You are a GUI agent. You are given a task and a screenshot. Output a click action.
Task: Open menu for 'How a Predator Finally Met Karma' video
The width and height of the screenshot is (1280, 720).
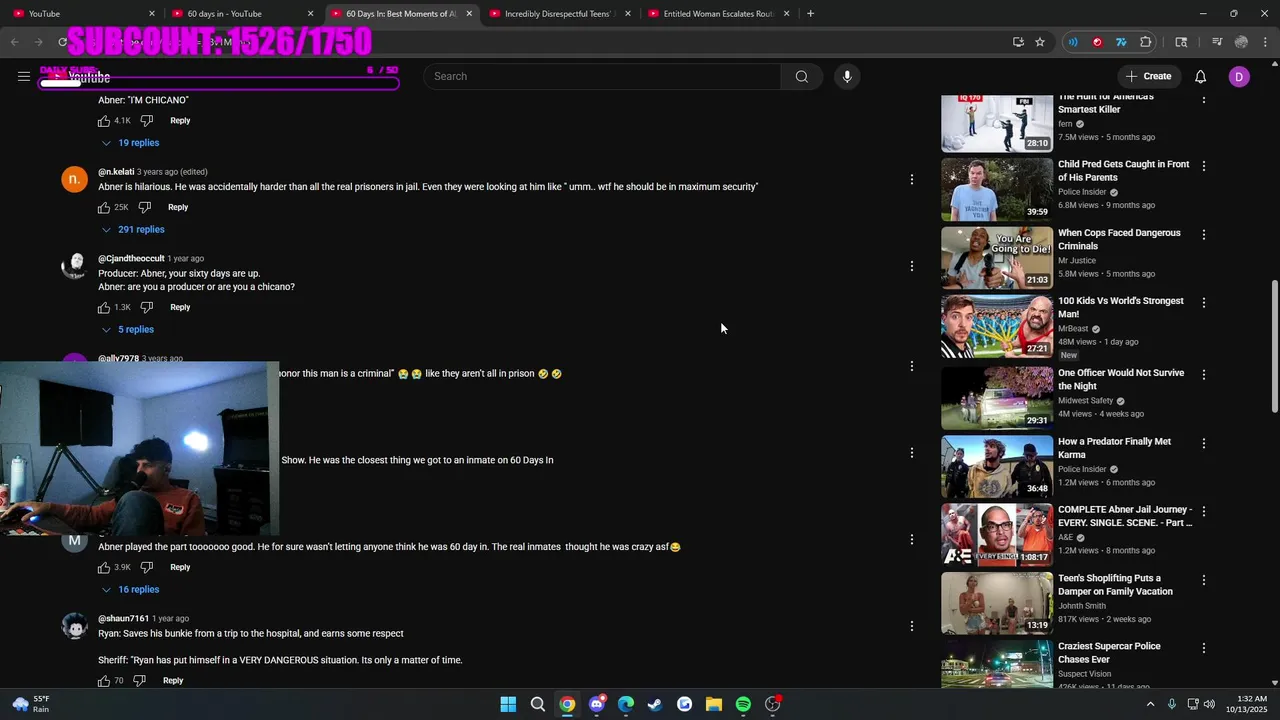coord(1203,443)
